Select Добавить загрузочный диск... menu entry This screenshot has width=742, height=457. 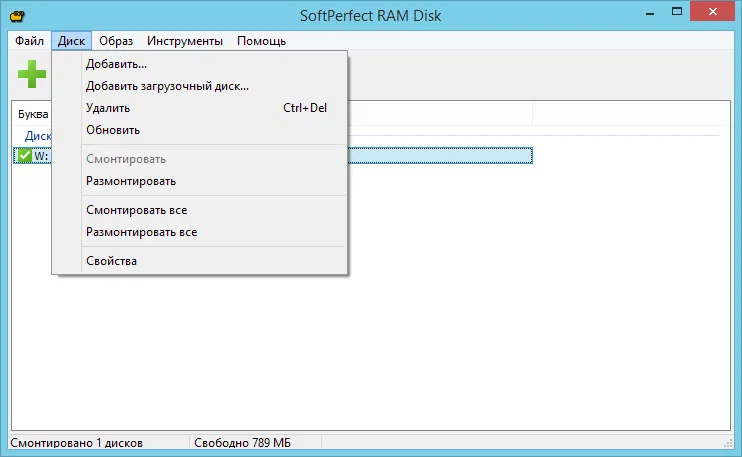[167, 86]
